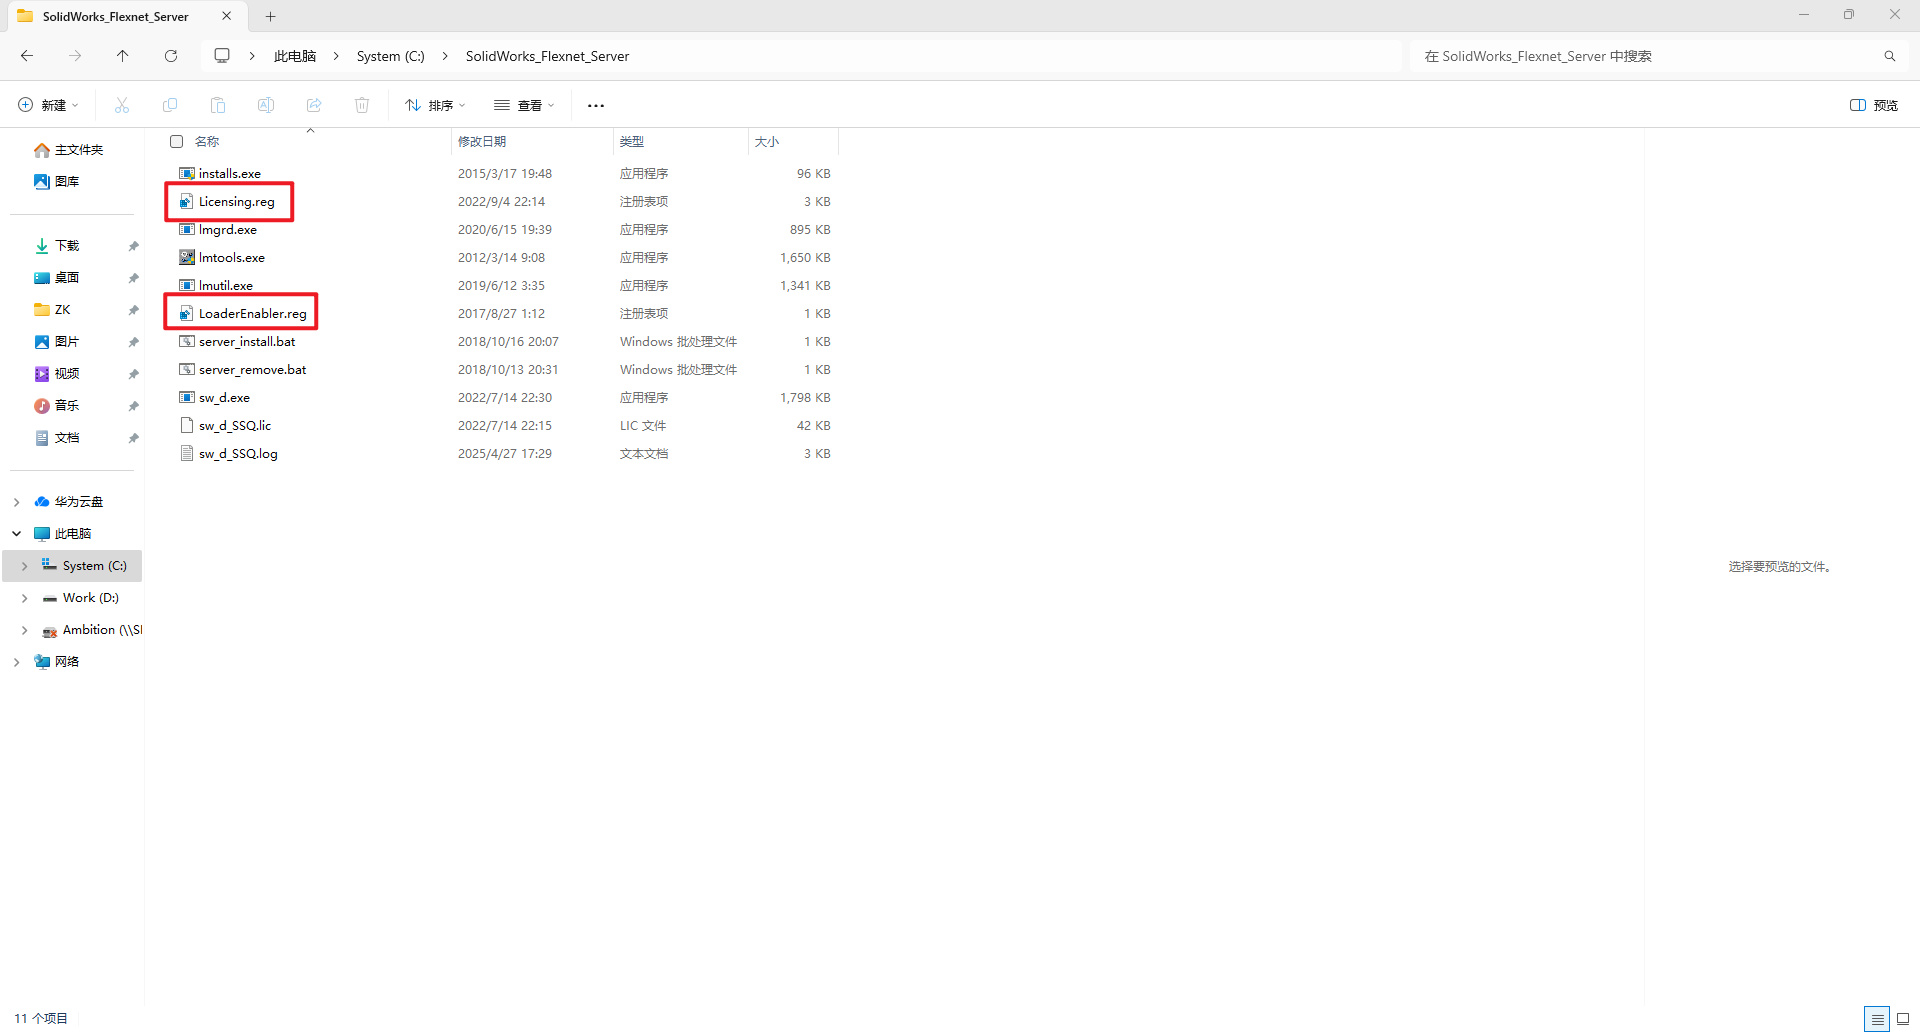Viewport: 1920px width, 1032px height.
Task: Select lmgrd.exe file
Action: point(228,230)
